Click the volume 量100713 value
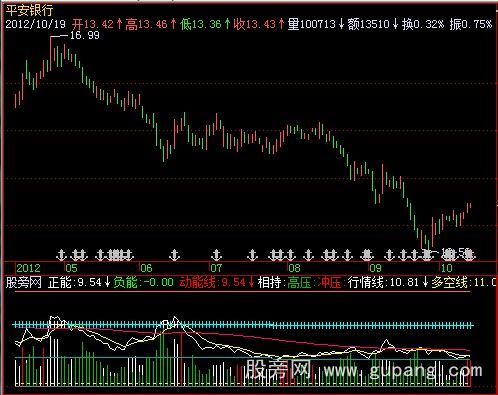 pos(311,24)
